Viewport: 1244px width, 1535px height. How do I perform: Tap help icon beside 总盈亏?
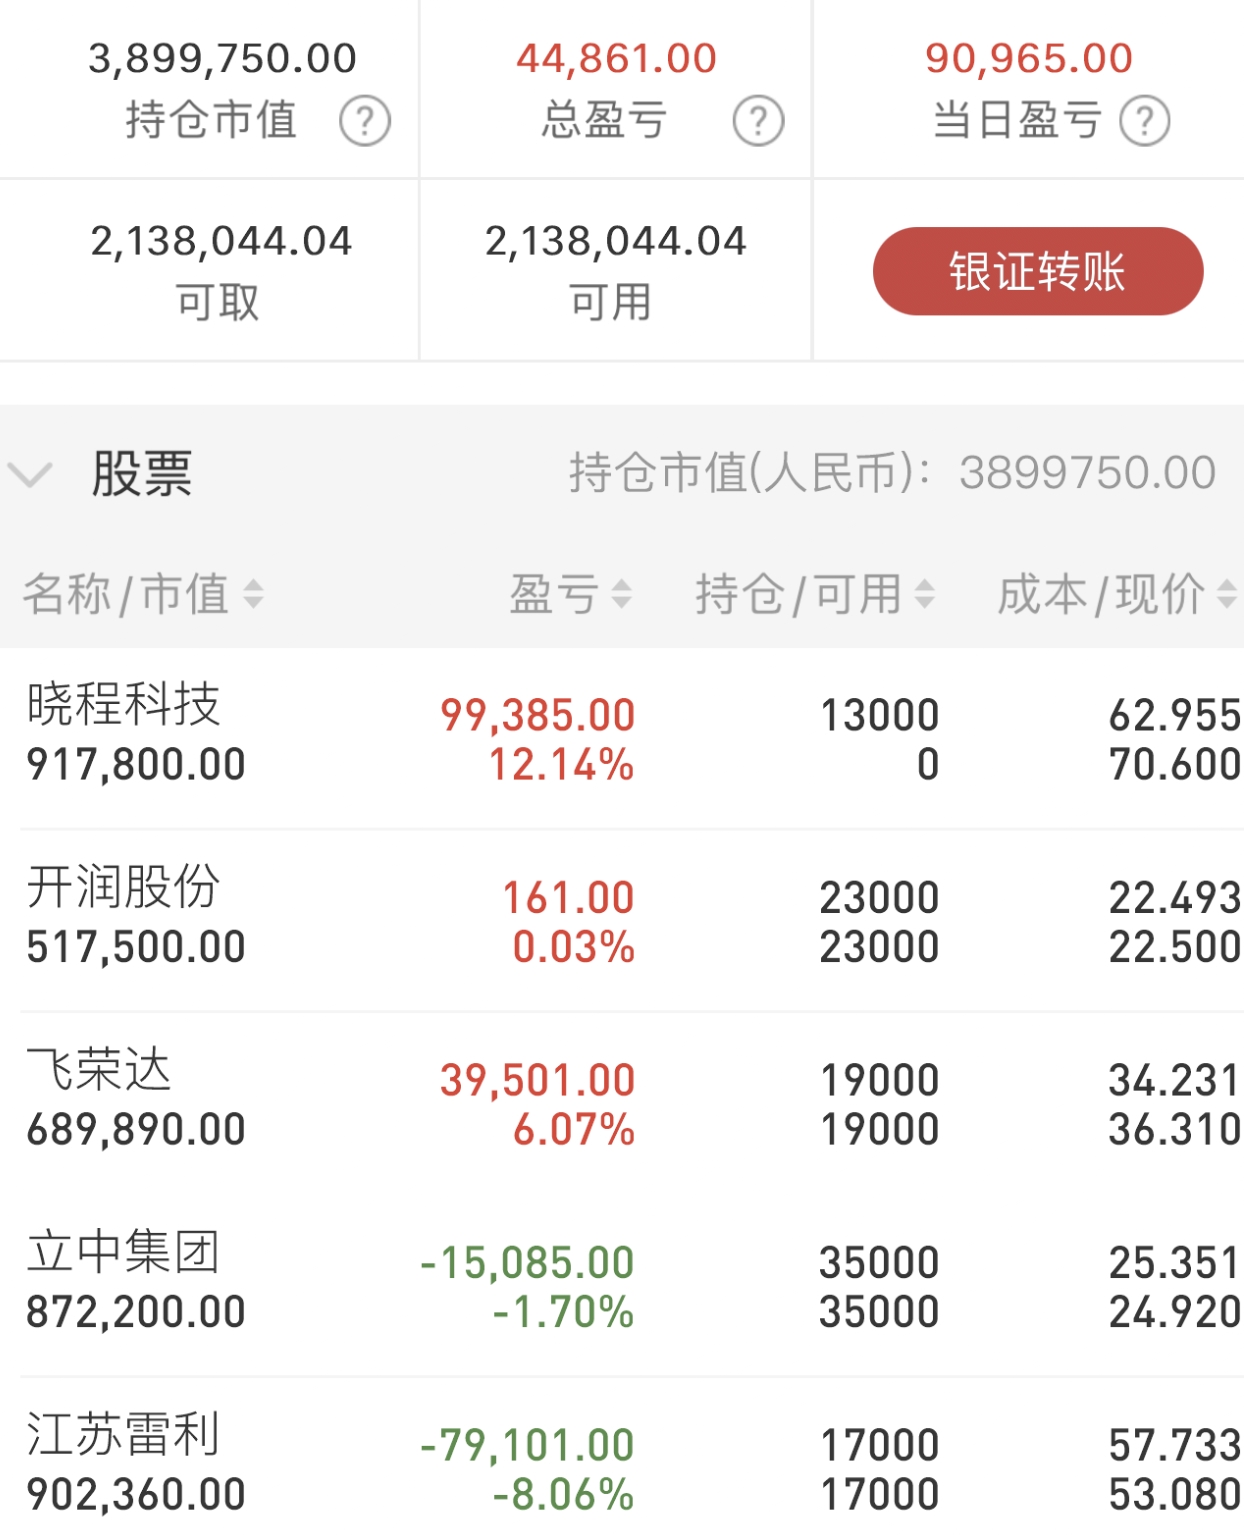coord(758,121)
